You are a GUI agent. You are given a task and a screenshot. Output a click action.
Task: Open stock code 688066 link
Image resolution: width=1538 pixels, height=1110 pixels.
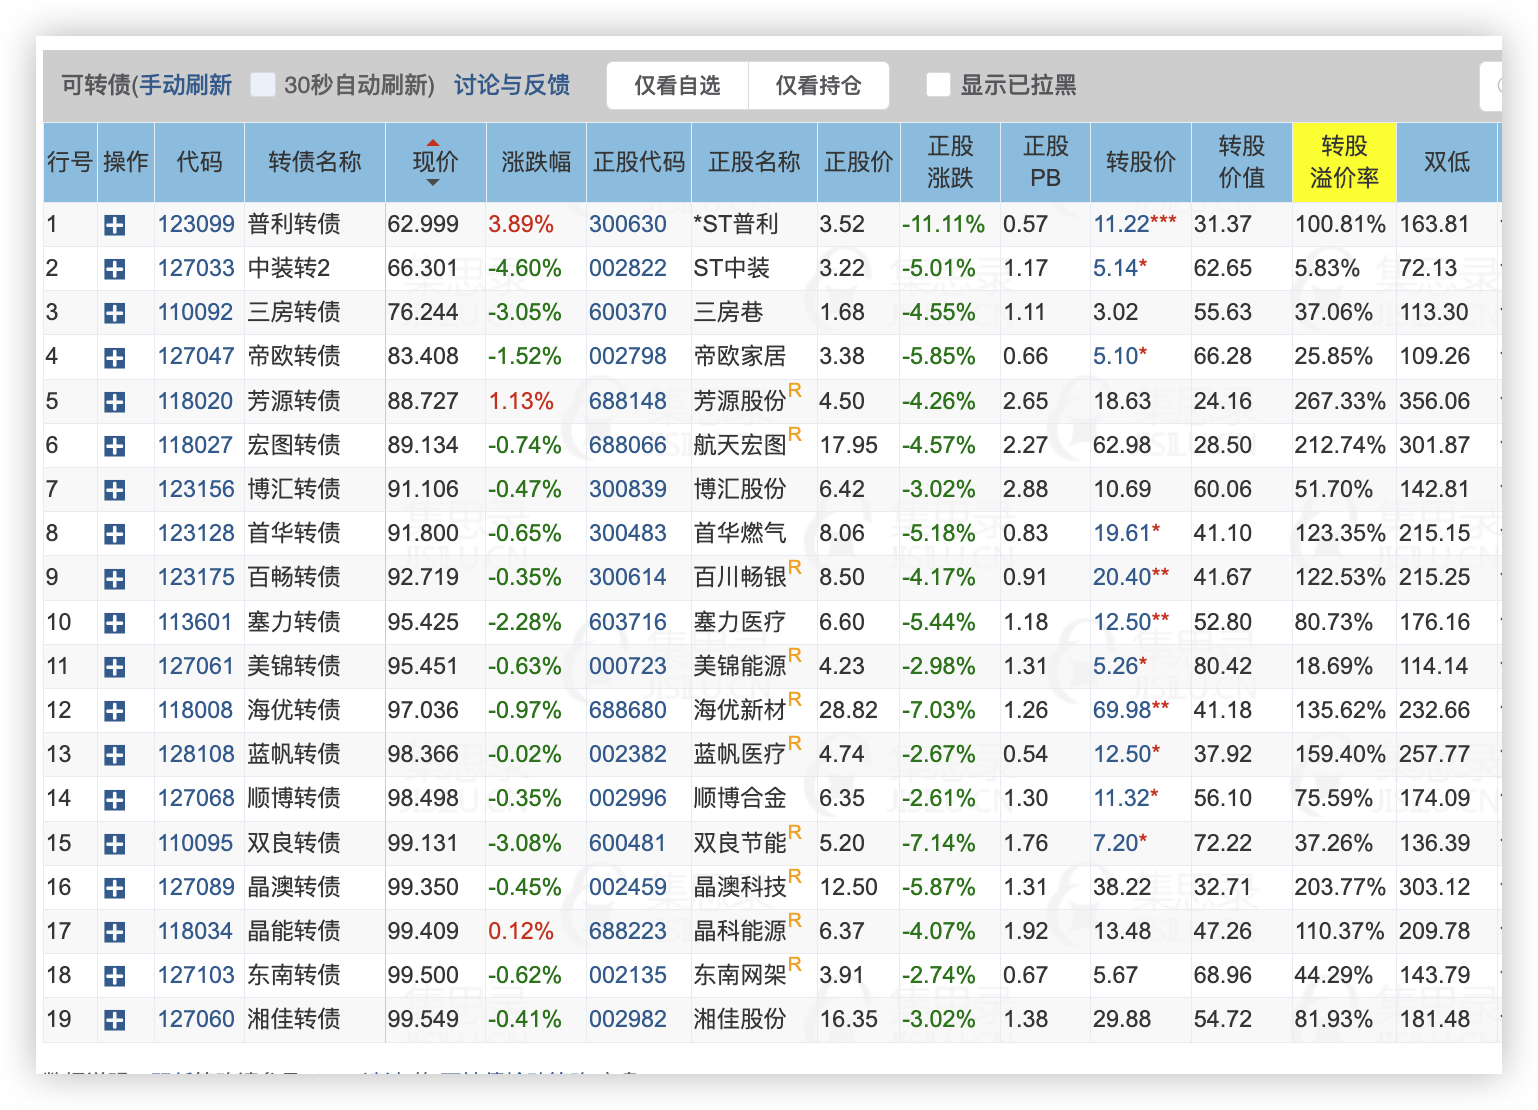627,445
